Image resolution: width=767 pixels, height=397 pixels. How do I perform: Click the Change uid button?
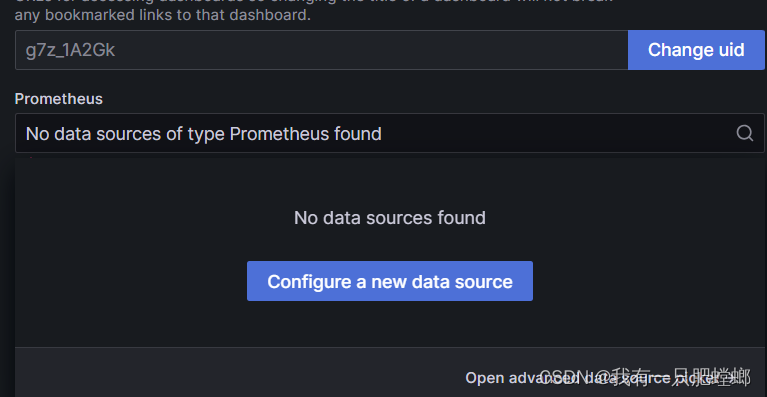tap(696, 50)
